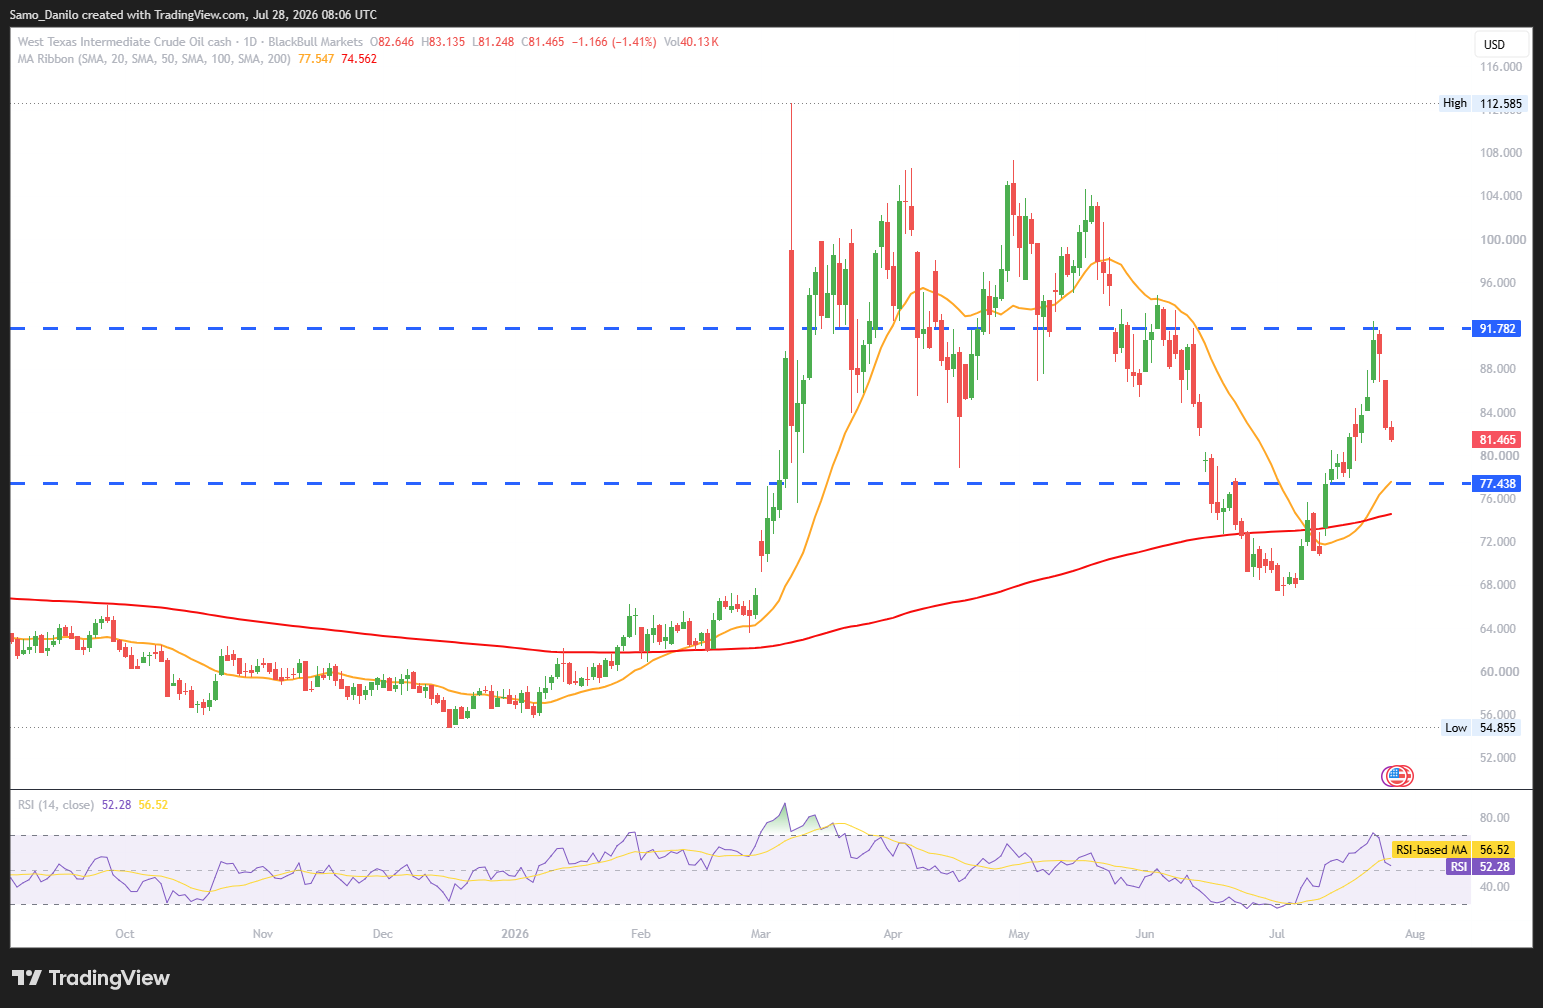The height and width of the screenshot is (1008, 1543).
Task: Click the change value −1.166 (−1.41%)
Action: (x=614, y=42)
